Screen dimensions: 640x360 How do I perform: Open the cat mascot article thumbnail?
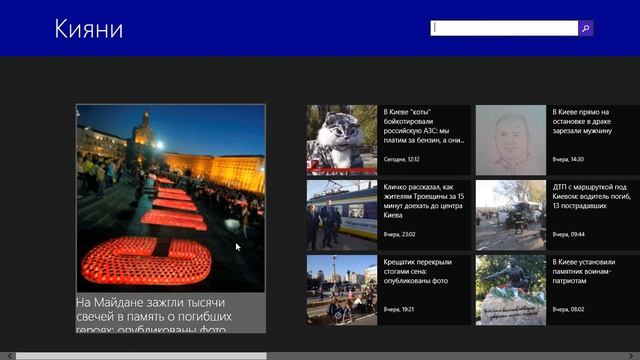coord(342,140)
